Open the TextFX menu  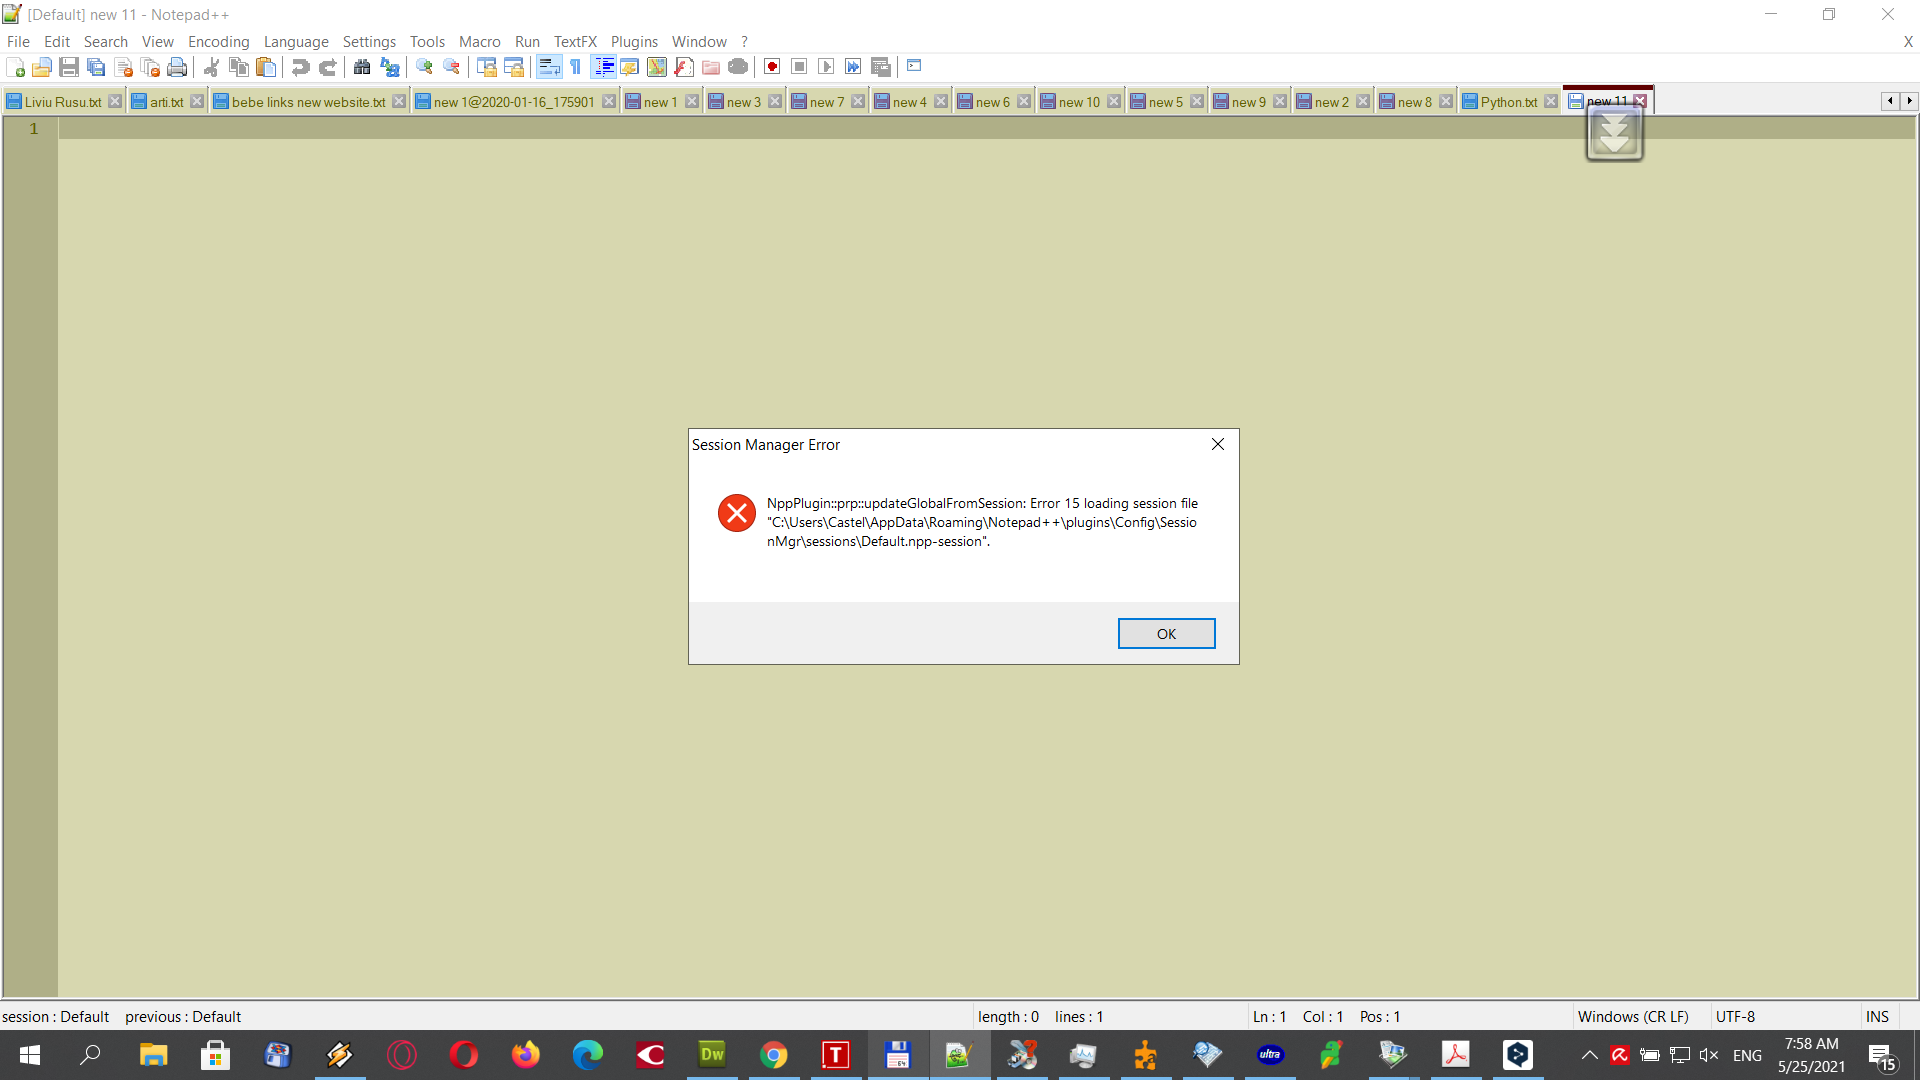coord(575,41)
